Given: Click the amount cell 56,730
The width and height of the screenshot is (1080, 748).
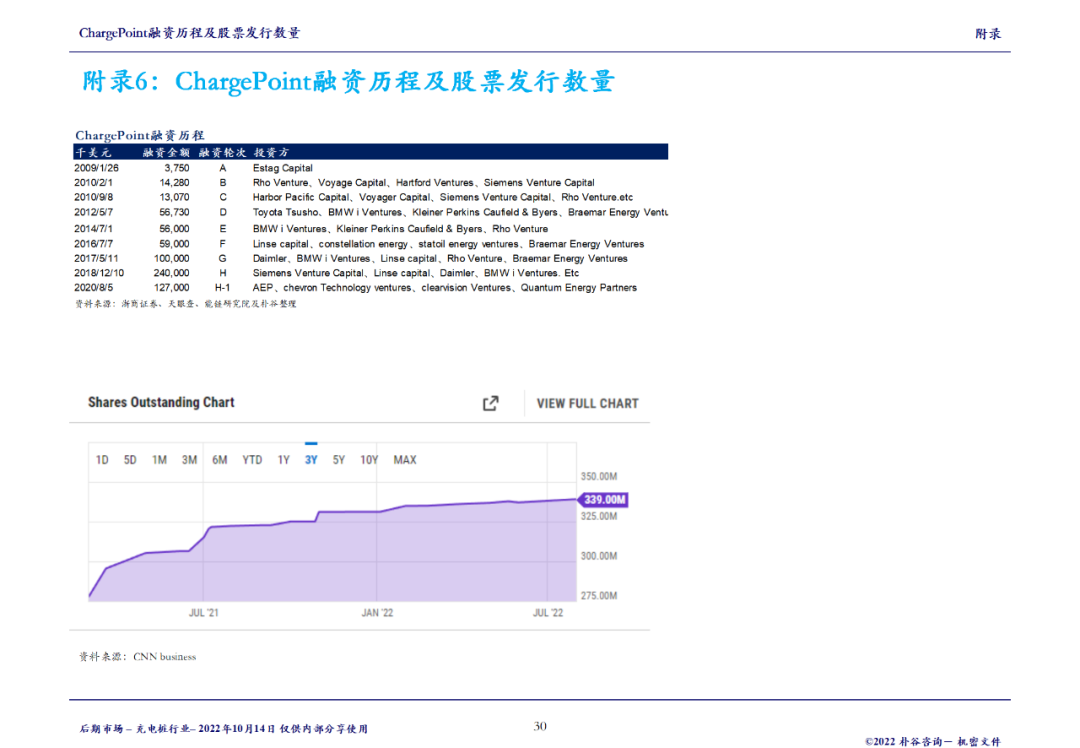Looking at the screenshot, I should [174, 212].
